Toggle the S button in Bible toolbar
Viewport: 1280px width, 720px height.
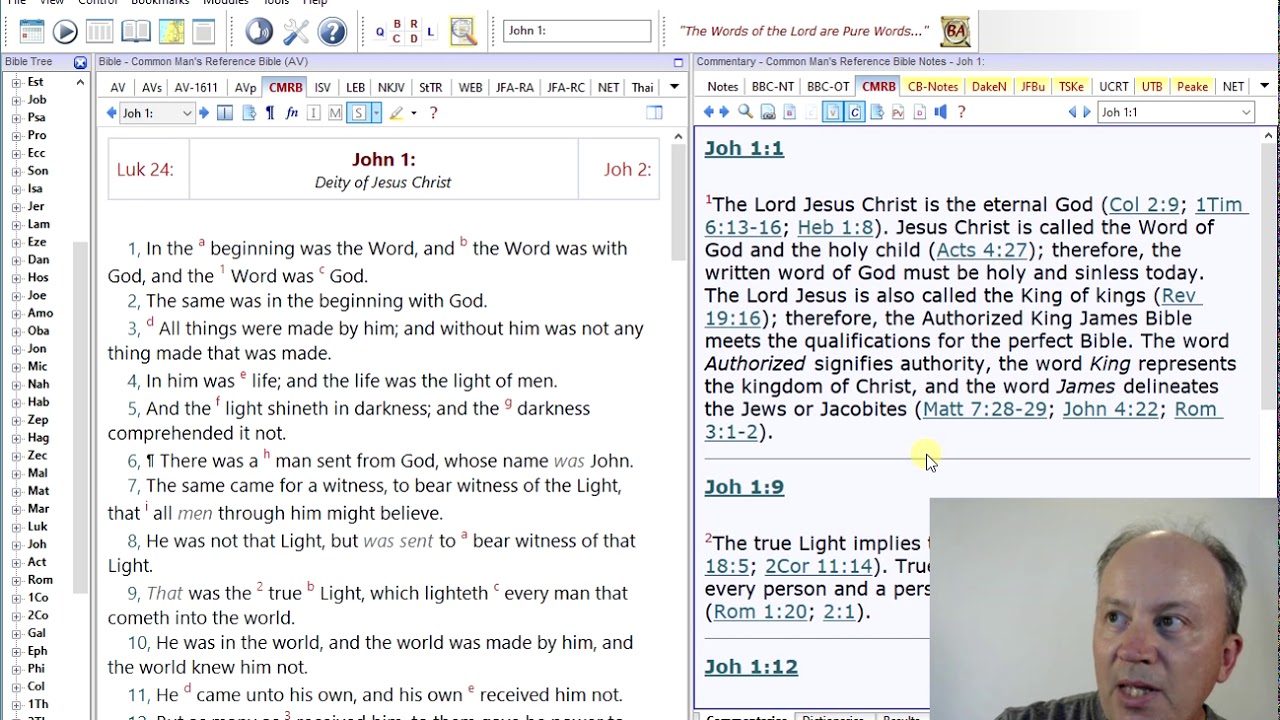[x=358, y=113]
